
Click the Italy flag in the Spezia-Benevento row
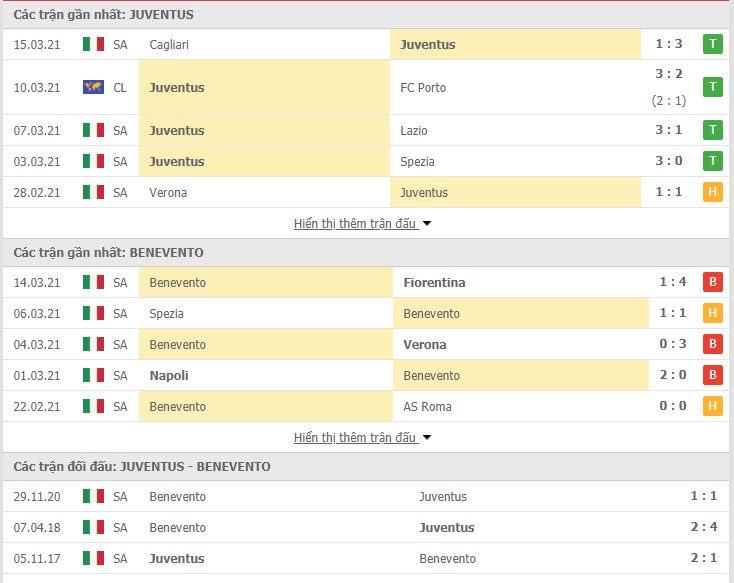click(x=93, y=313)
